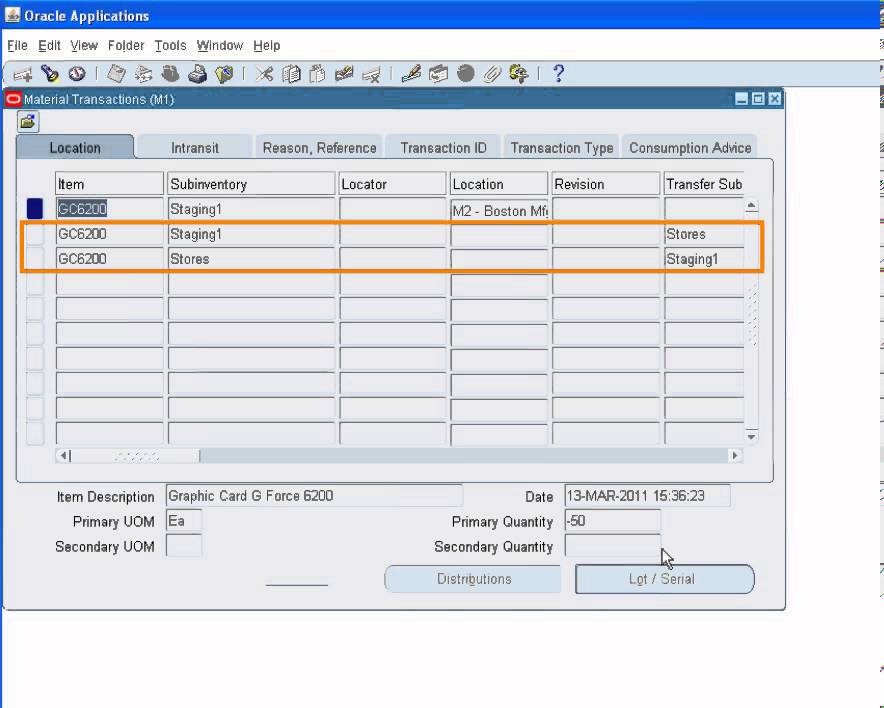Click the Primary UOM field showing Ea

[x=184, y=521]
